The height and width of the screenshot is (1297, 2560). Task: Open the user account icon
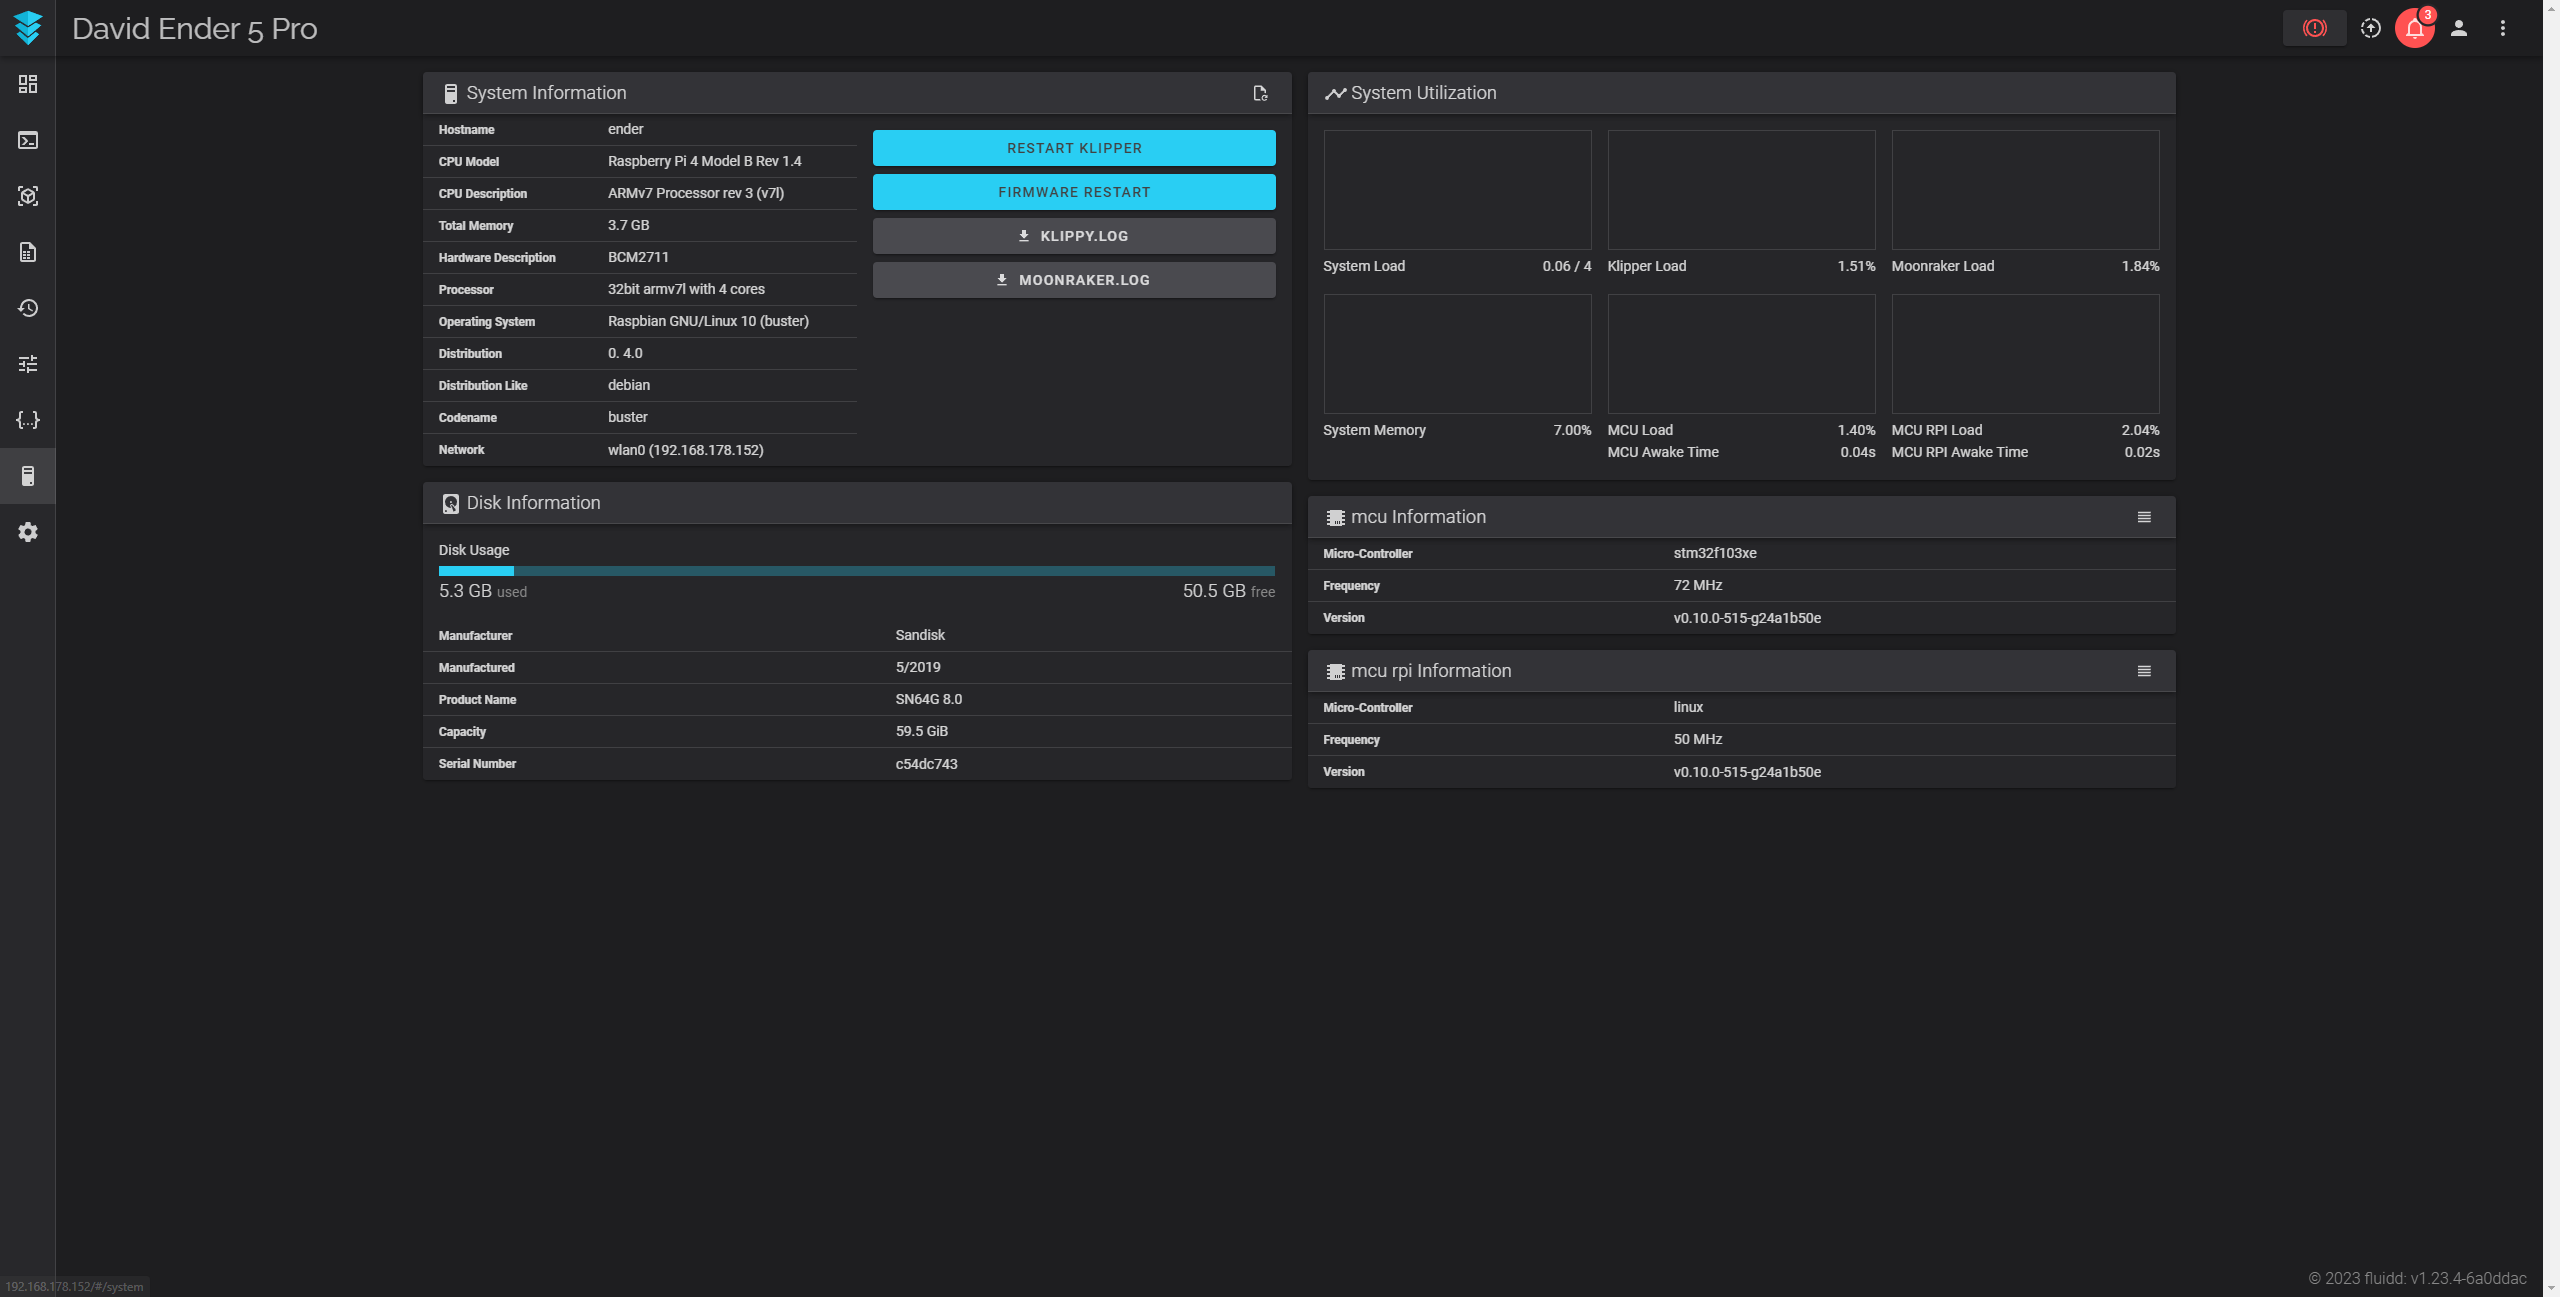(x=2459, y=28)
